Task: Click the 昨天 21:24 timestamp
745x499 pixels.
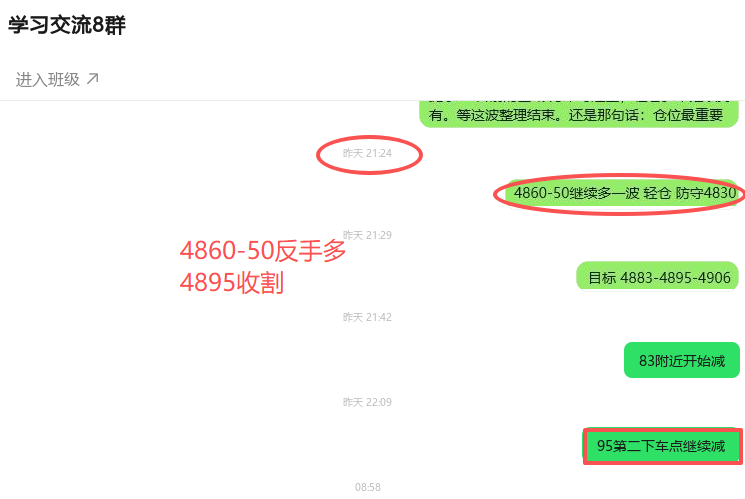Action: (367, 154)
